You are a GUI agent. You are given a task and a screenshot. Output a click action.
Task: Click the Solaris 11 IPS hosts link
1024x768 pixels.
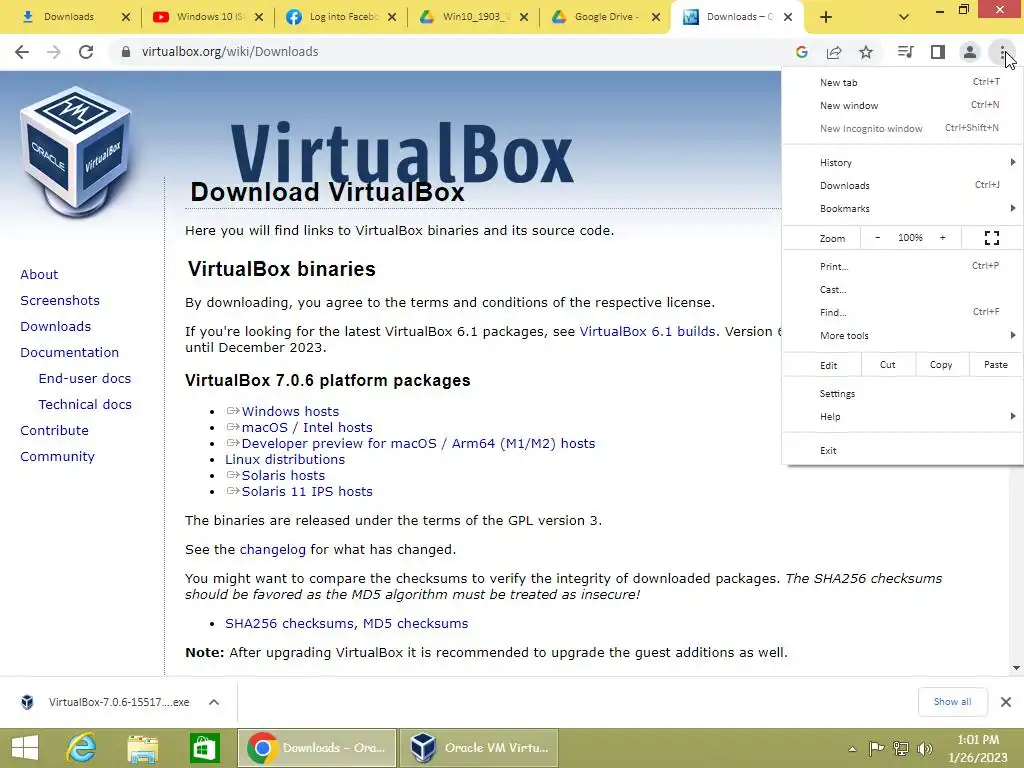(x=307, y=491)
